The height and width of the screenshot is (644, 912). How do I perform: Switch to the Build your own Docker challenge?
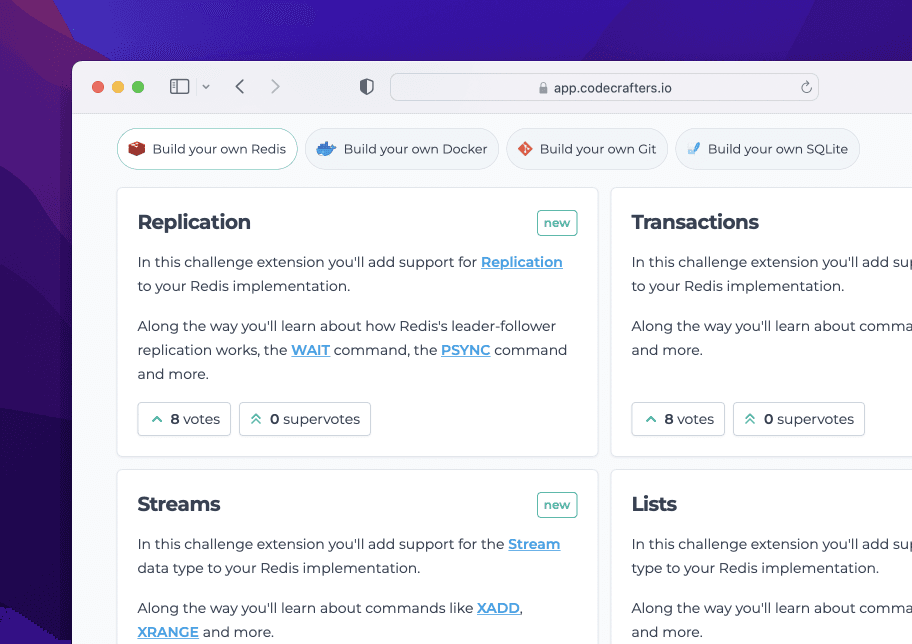click(401, 148)
